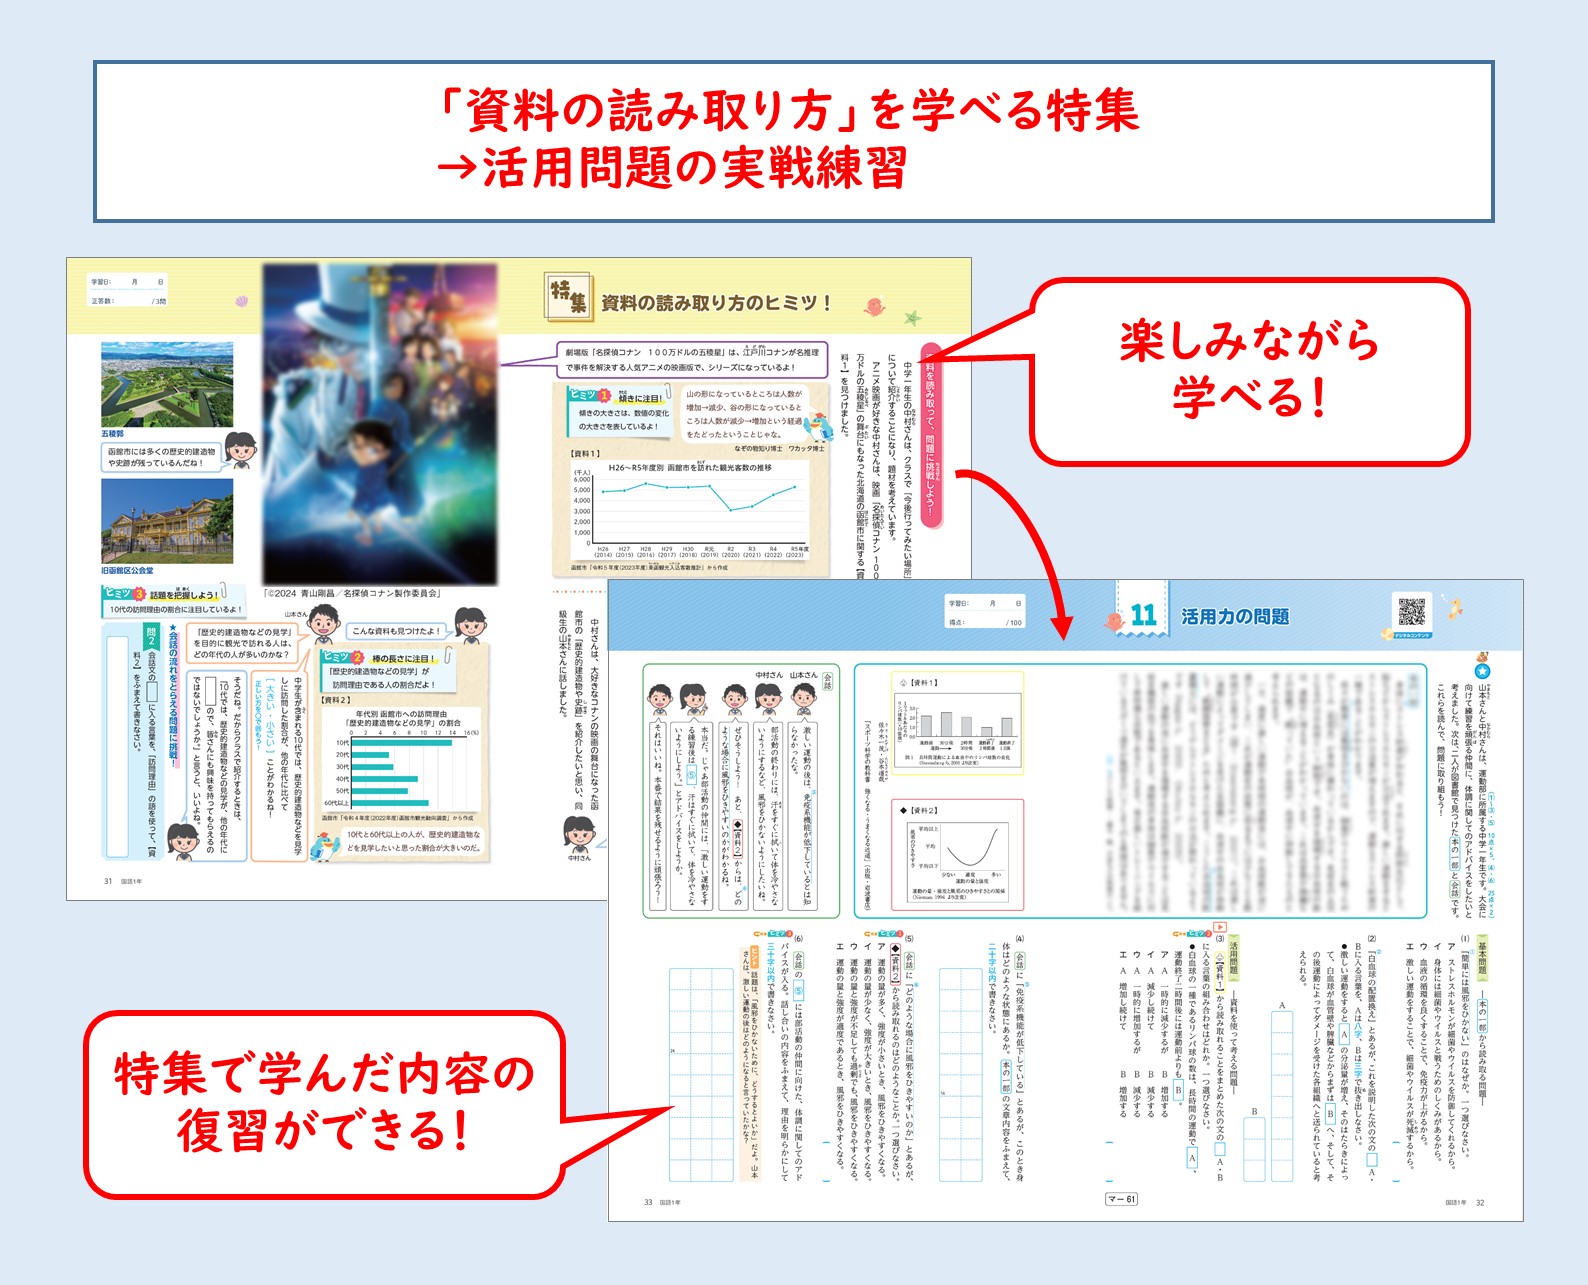Screen dimensions: 1588x1285
Task: Click the 正答数 /3問 field
Action: (x=128, y=300)
